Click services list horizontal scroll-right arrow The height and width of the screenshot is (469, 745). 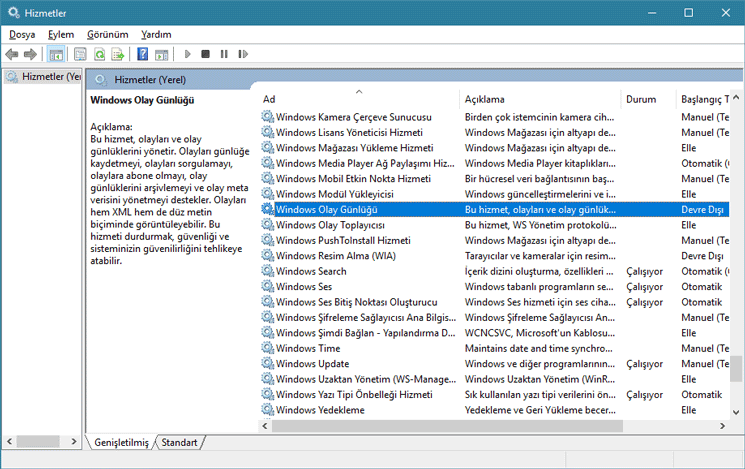(x=723, y=426)
